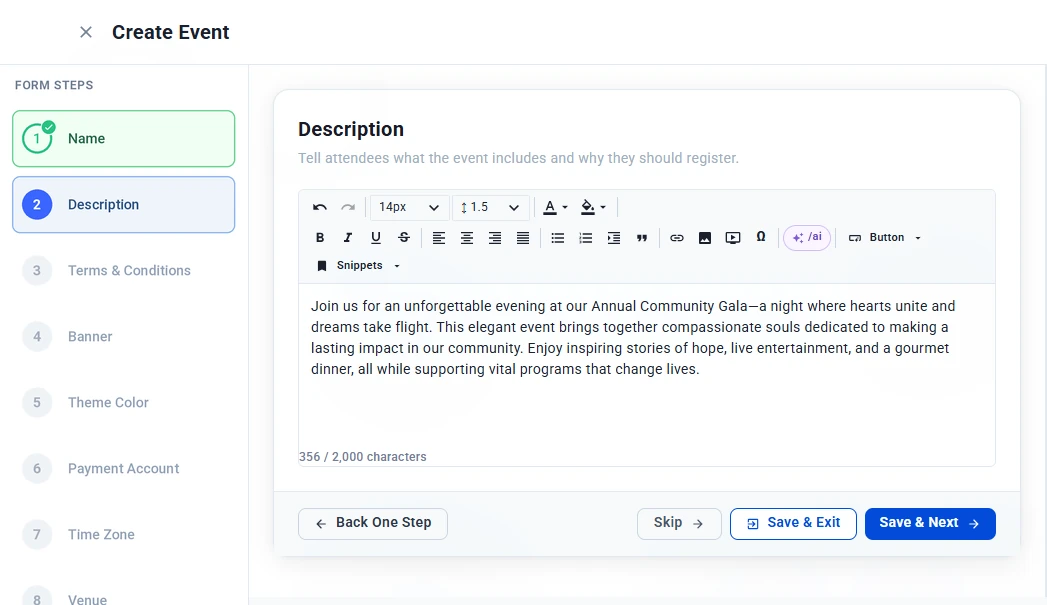Click Back One Step button

(x=373, y=524)
